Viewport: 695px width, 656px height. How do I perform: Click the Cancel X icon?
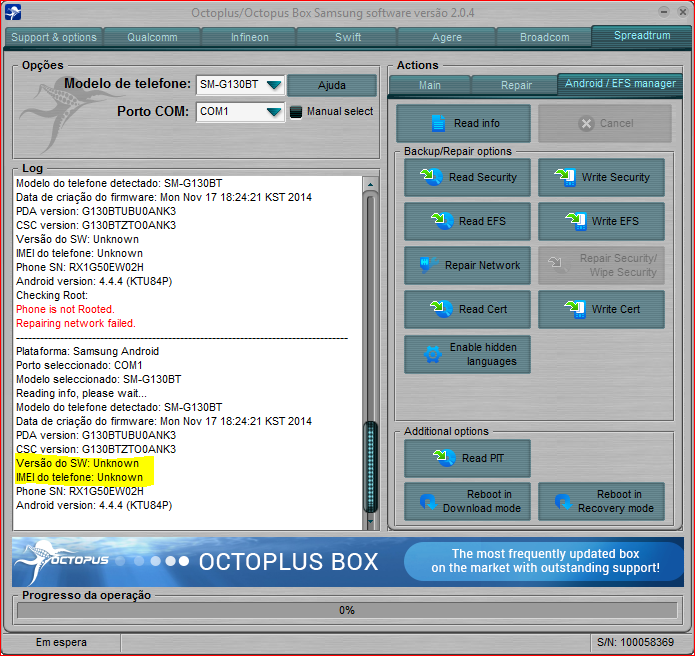pos(586,123)
